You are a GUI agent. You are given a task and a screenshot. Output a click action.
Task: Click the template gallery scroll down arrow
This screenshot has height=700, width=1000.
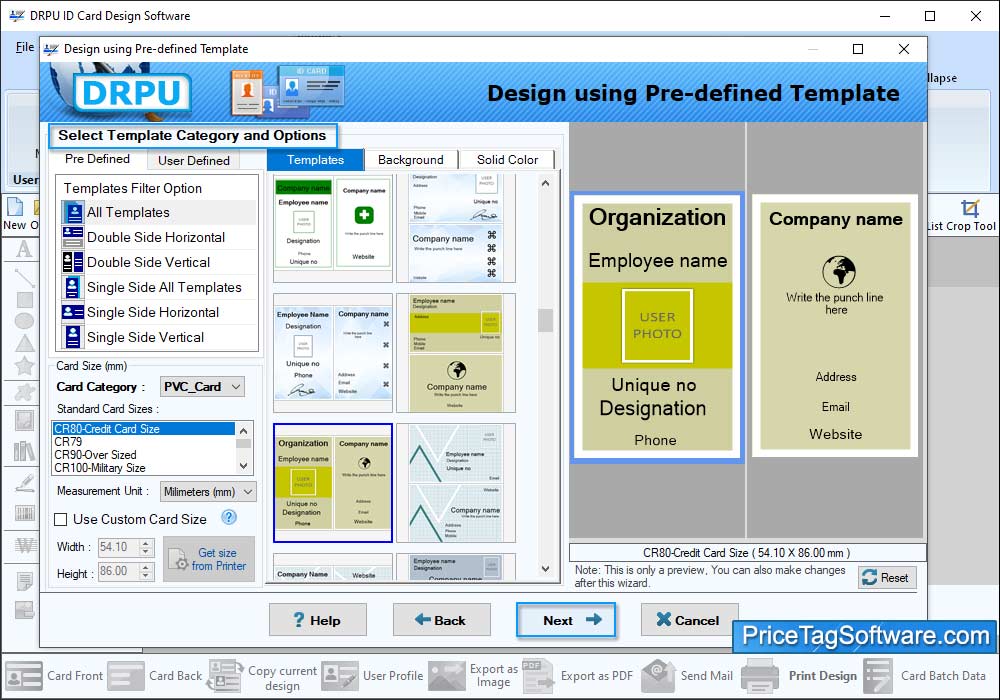[545, 569]
